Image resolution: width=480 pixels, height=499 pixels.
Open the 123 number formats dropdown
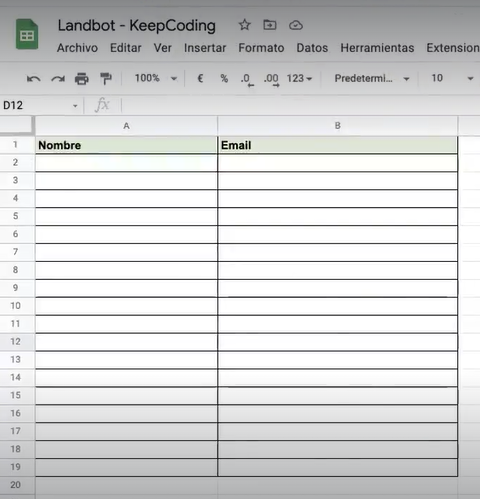[x=299, y=79]
